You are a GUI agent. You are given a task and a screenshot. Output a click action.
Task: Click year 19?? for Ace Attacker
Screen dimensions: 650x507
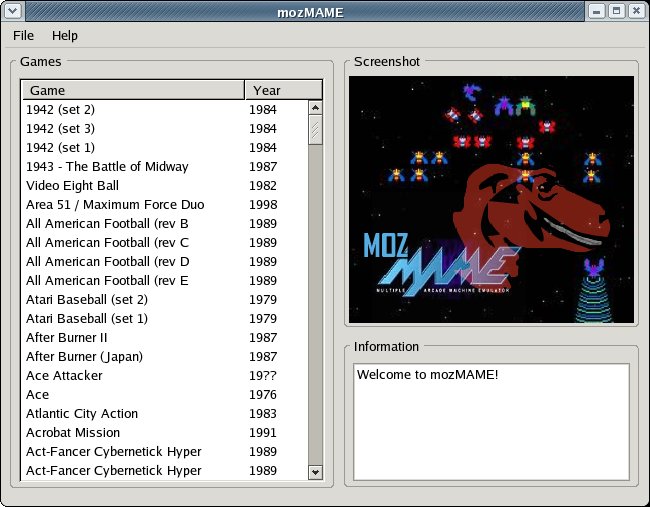(x=263, y=376)
